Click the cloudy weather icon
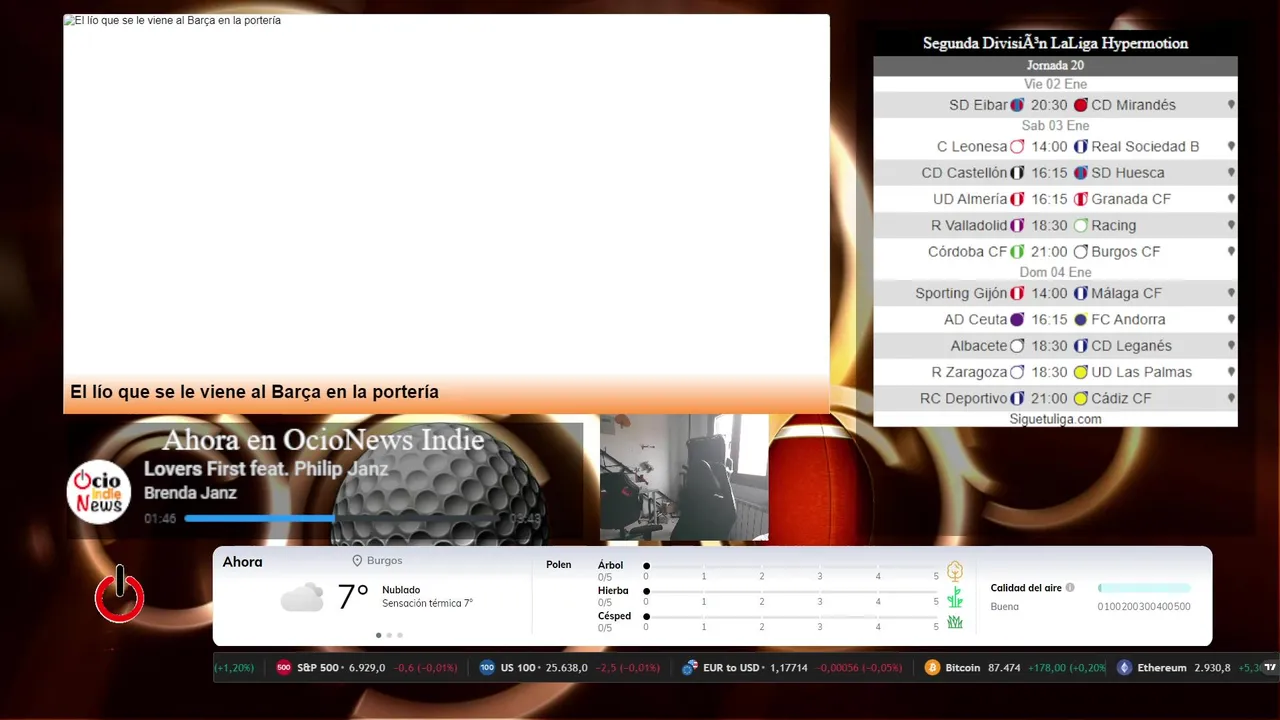Viewport: 1280px width, 720px height. (302, 597)
